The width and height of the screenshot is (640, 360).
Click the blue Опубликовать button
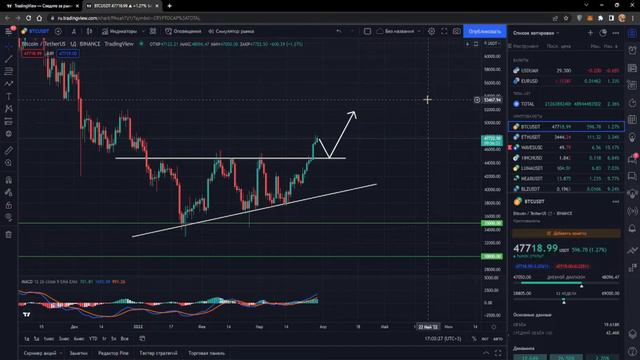pos(484,31)
